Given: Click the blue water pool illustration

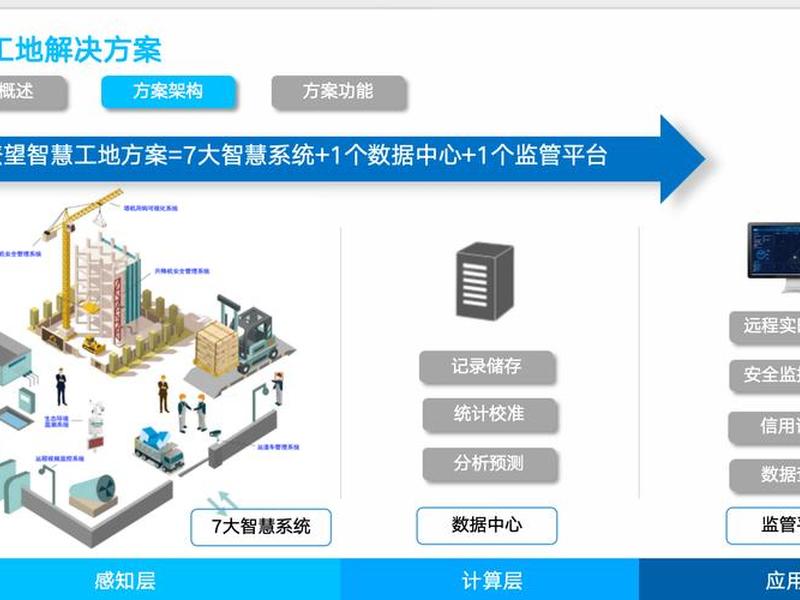Looking at the screenshot, I should (15, 418).
